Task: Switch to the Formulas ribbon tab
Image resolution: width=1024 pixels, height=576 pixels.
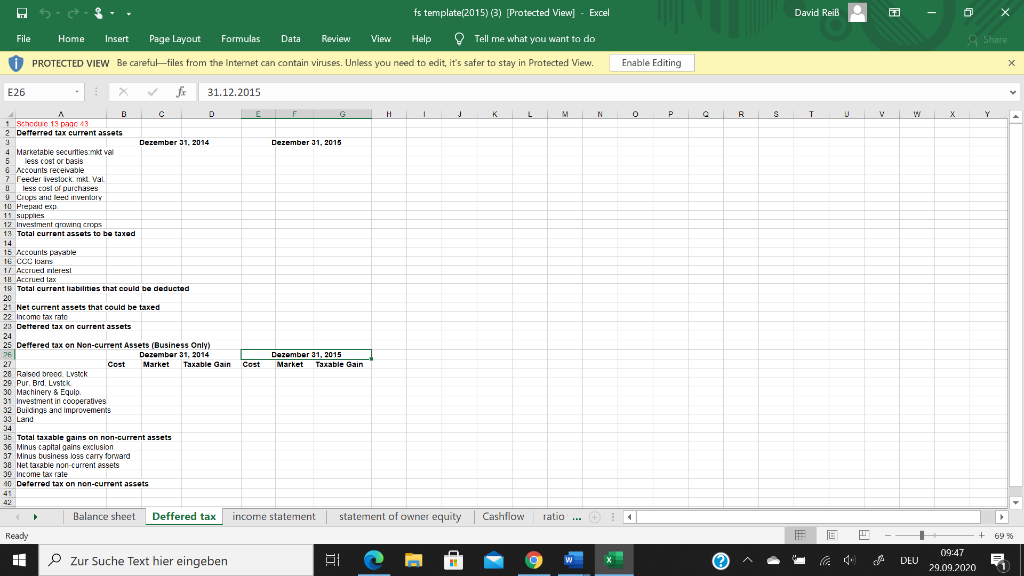Action: click(x=241, y=39)
